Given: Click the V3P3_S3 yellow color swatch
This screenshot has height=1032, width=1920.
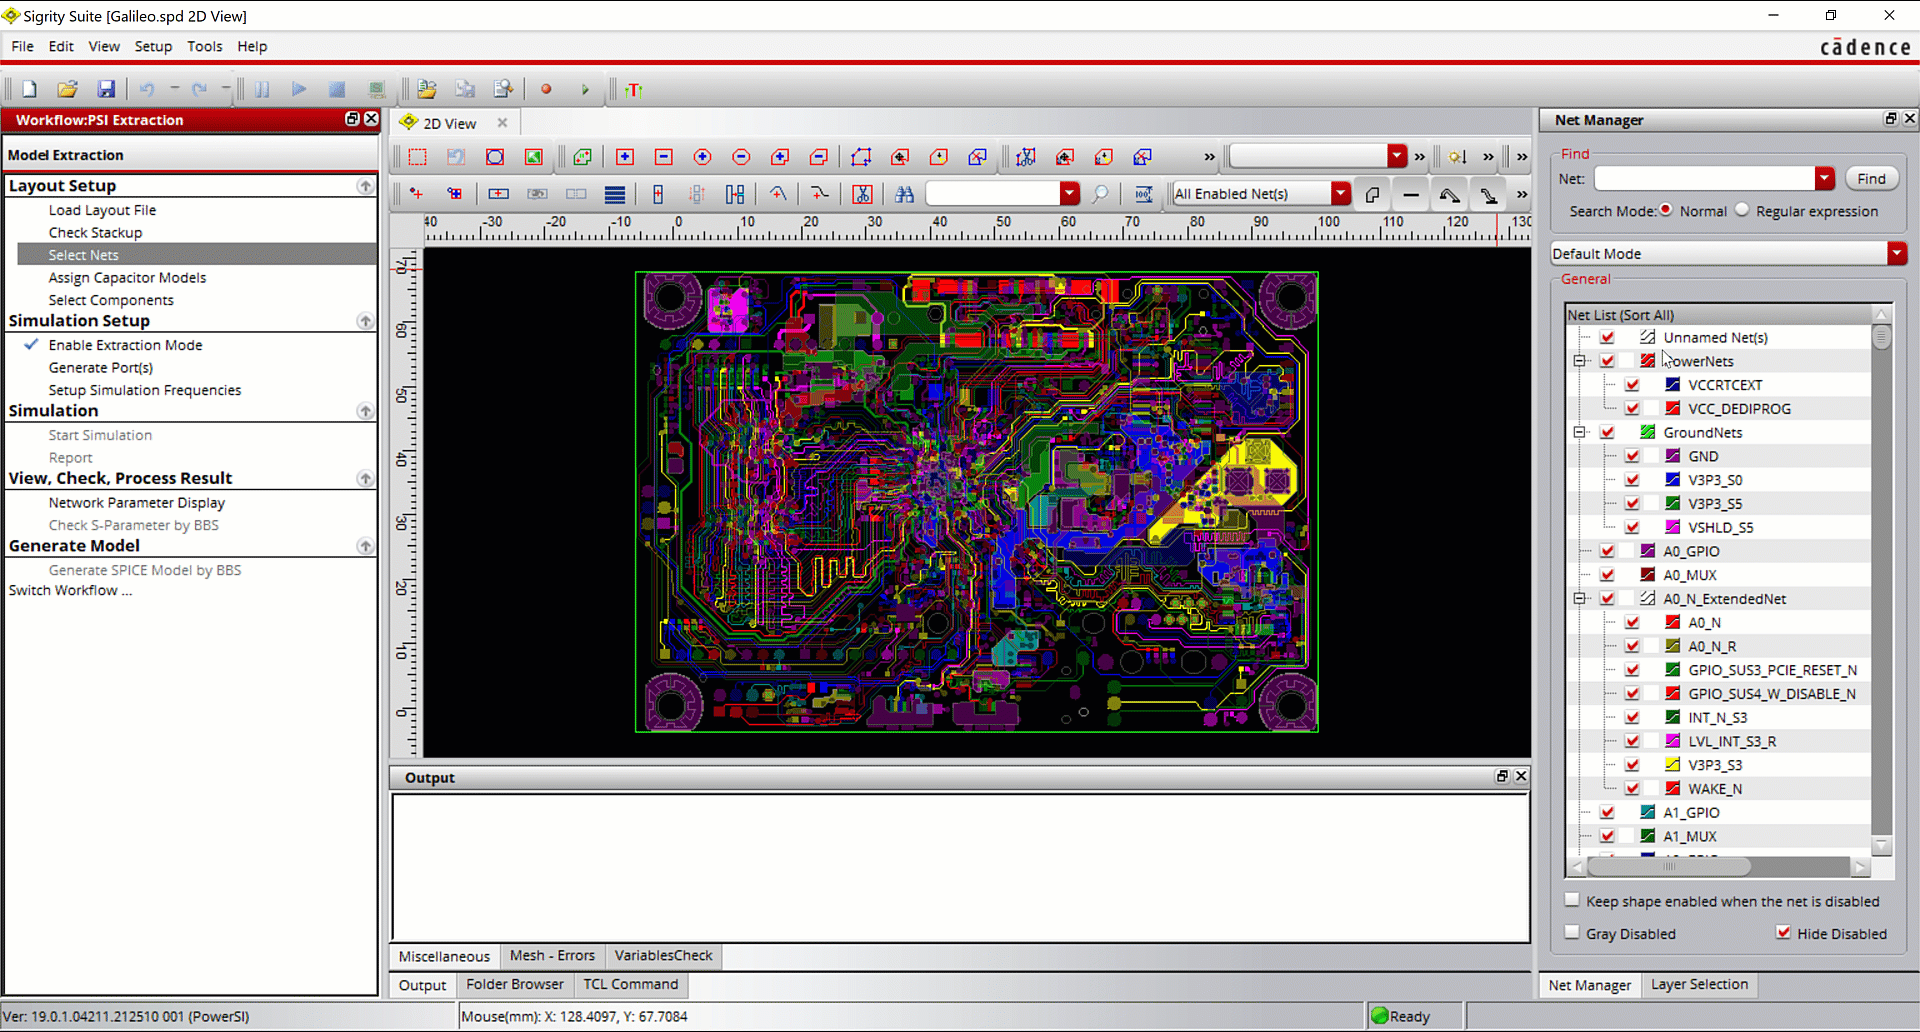Looking at the screenshot, I should point(1672,765).
